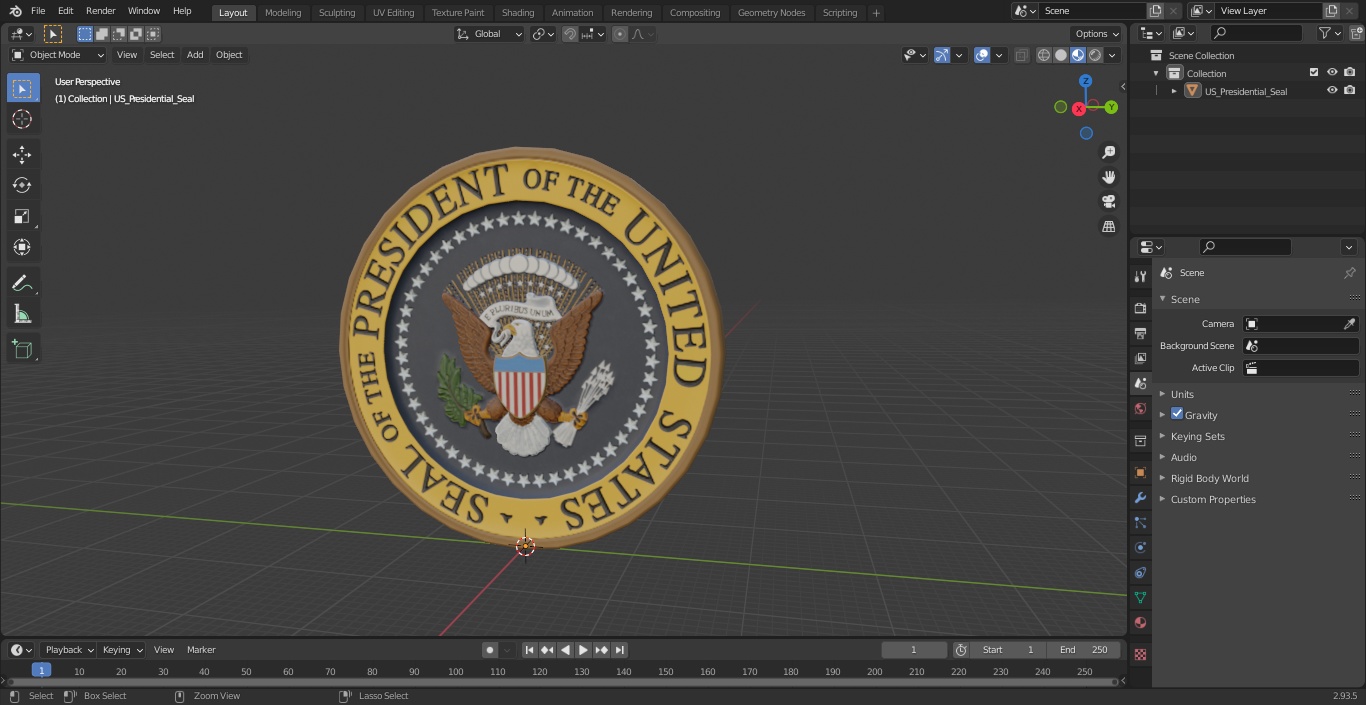Screen dimensions: 1366x705
Task: Open the File menu
Action: (38, 11)
